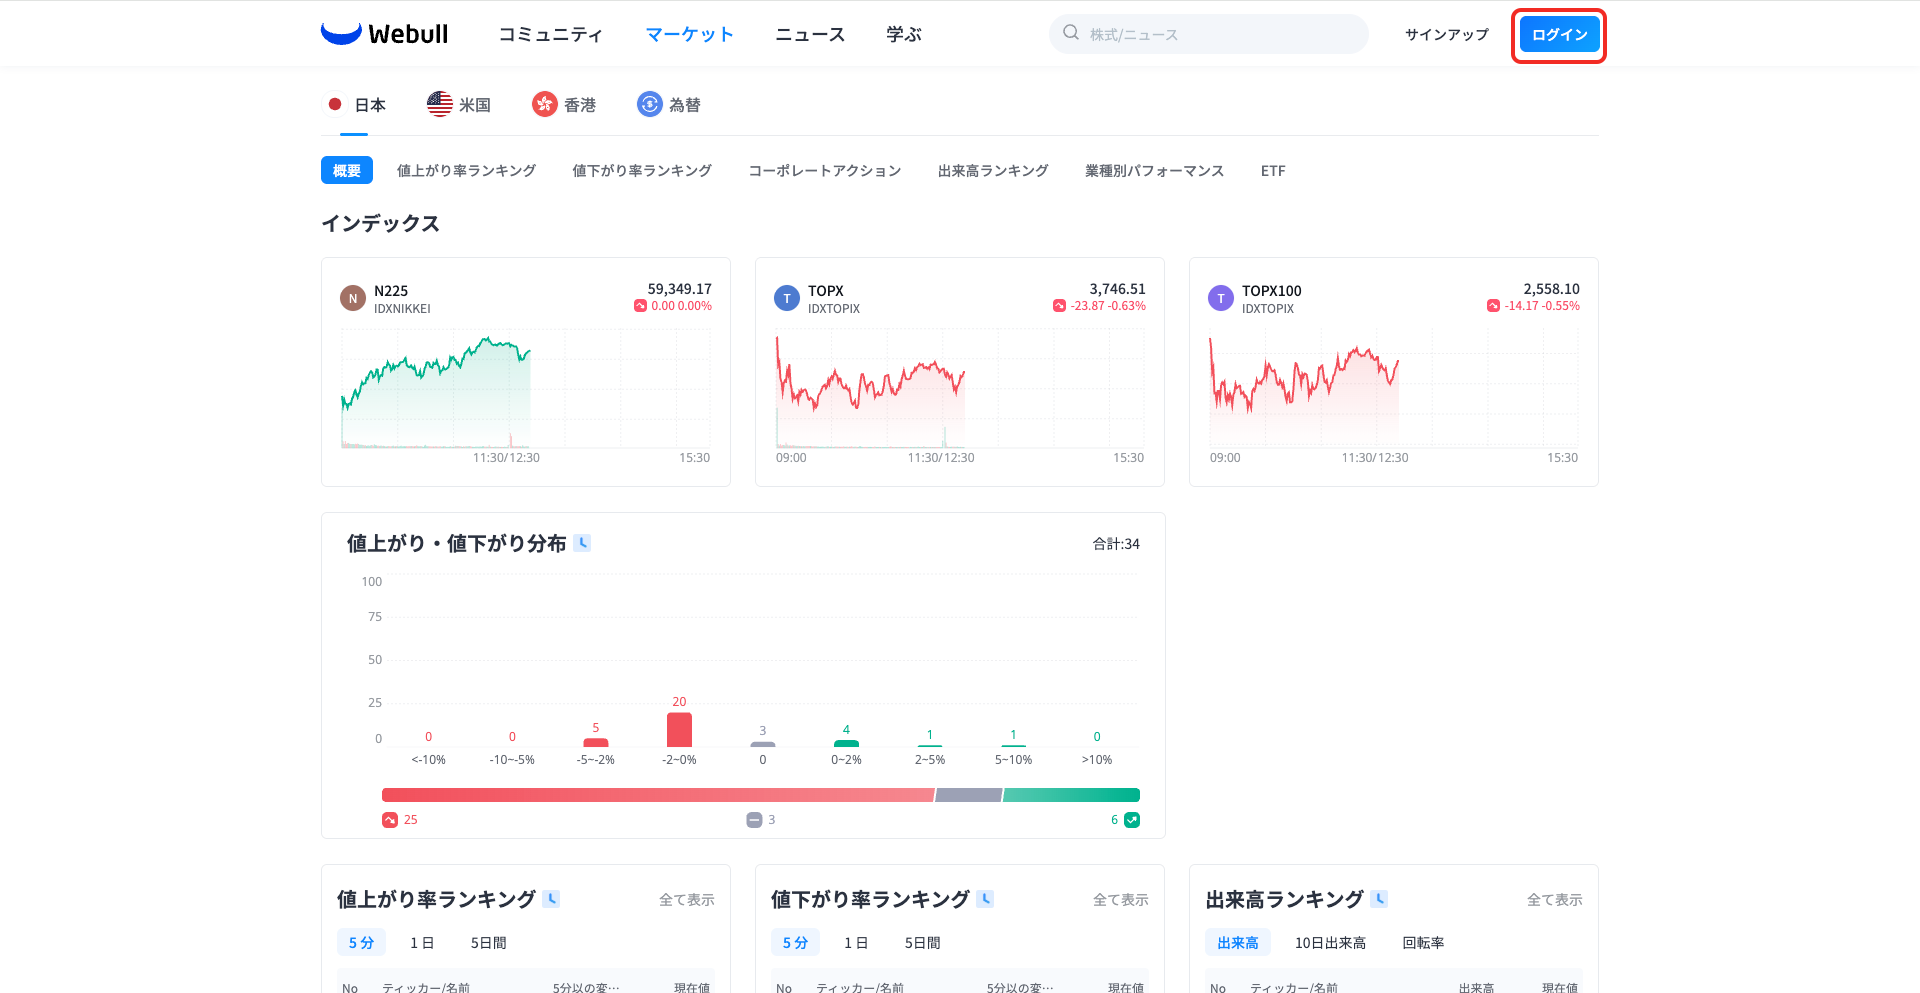Select the Japan flag market icon
The height and width of the screenshot is (993, 1920).
pyautogui.click(x=335, y=104)
